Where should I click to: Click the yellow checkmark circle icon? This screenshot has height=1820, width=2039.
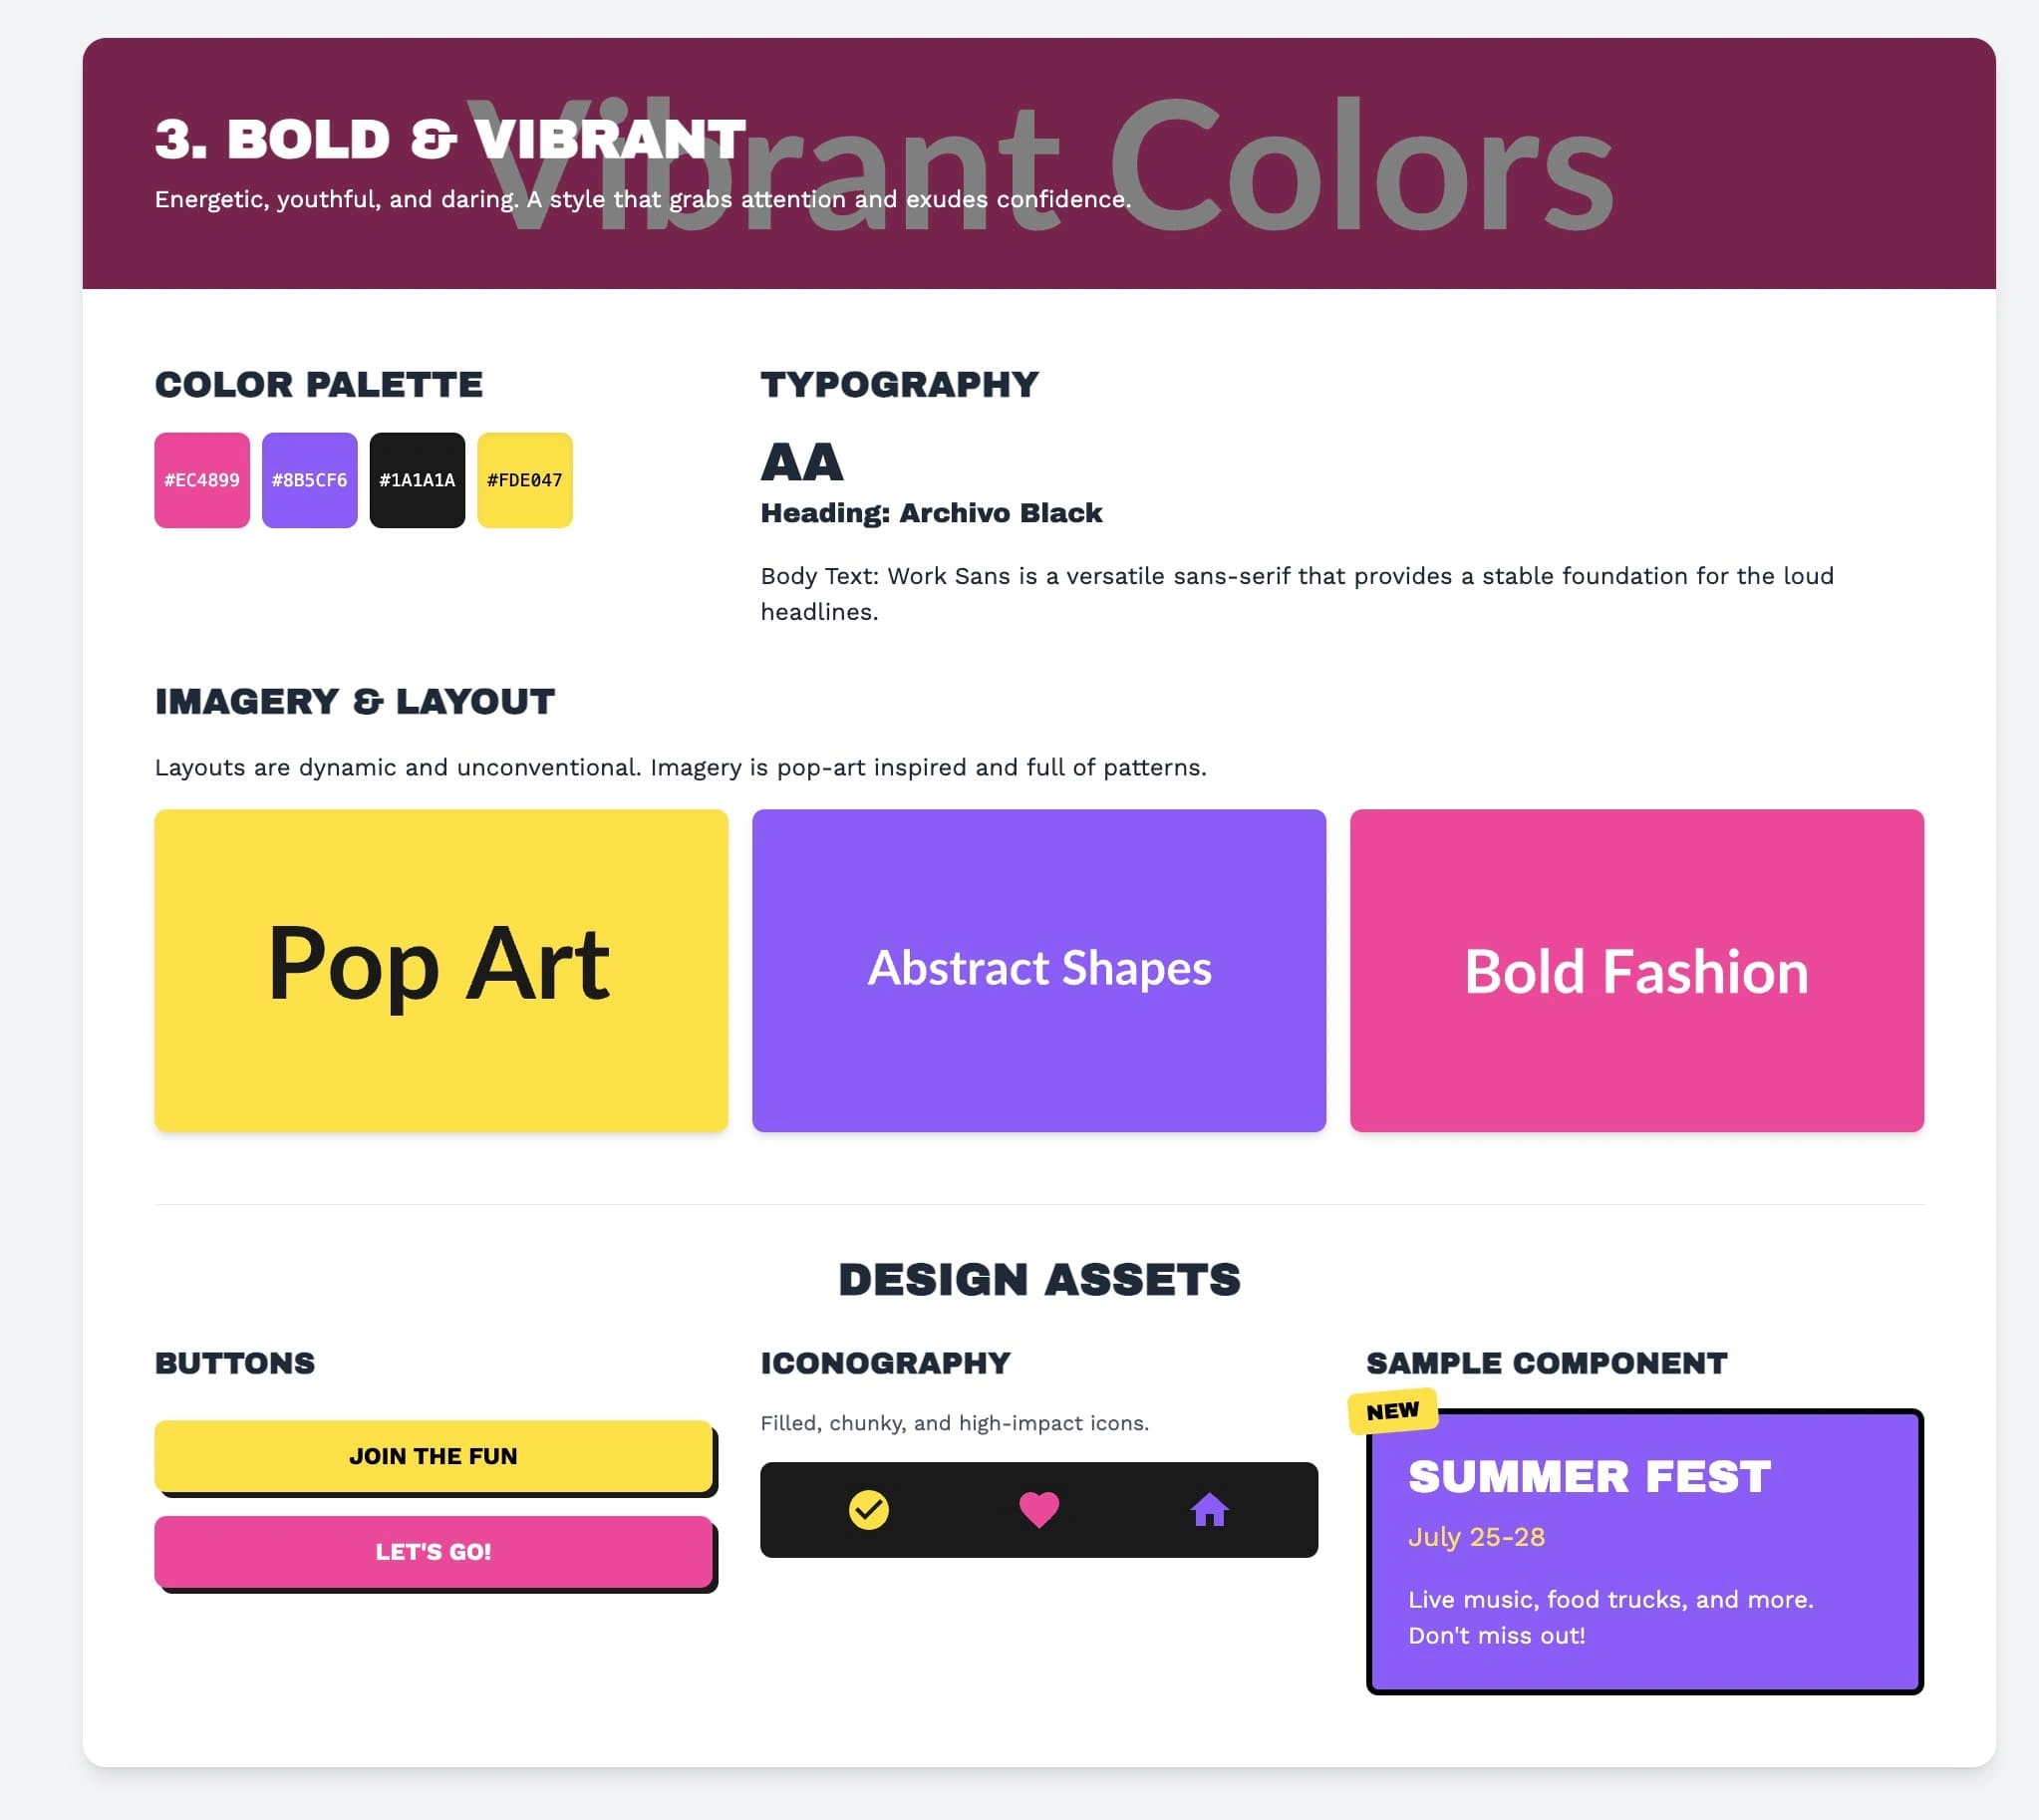pos(868,1509)
